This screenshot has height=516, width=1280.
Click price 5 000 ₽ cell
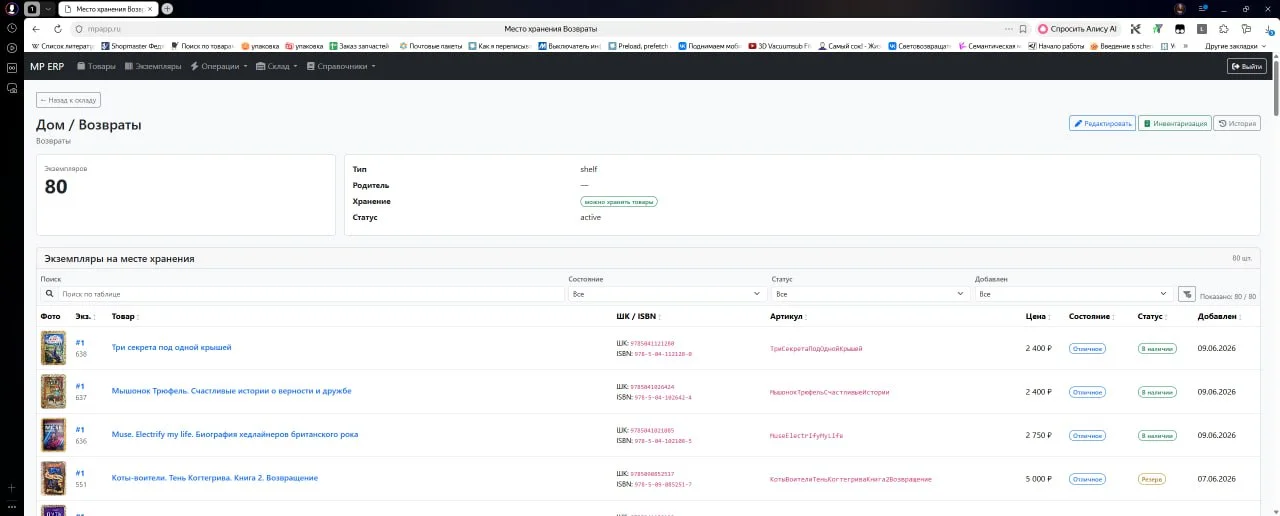coord(1038,479)
